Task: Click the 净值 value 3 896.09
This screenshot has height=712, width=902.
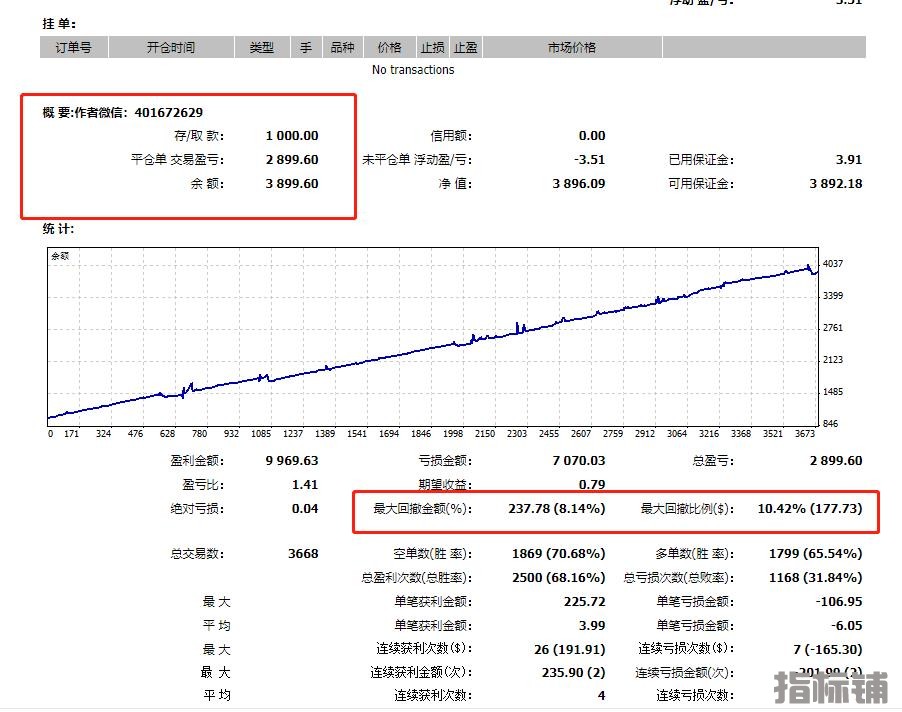Action: [x=578, y=184]
